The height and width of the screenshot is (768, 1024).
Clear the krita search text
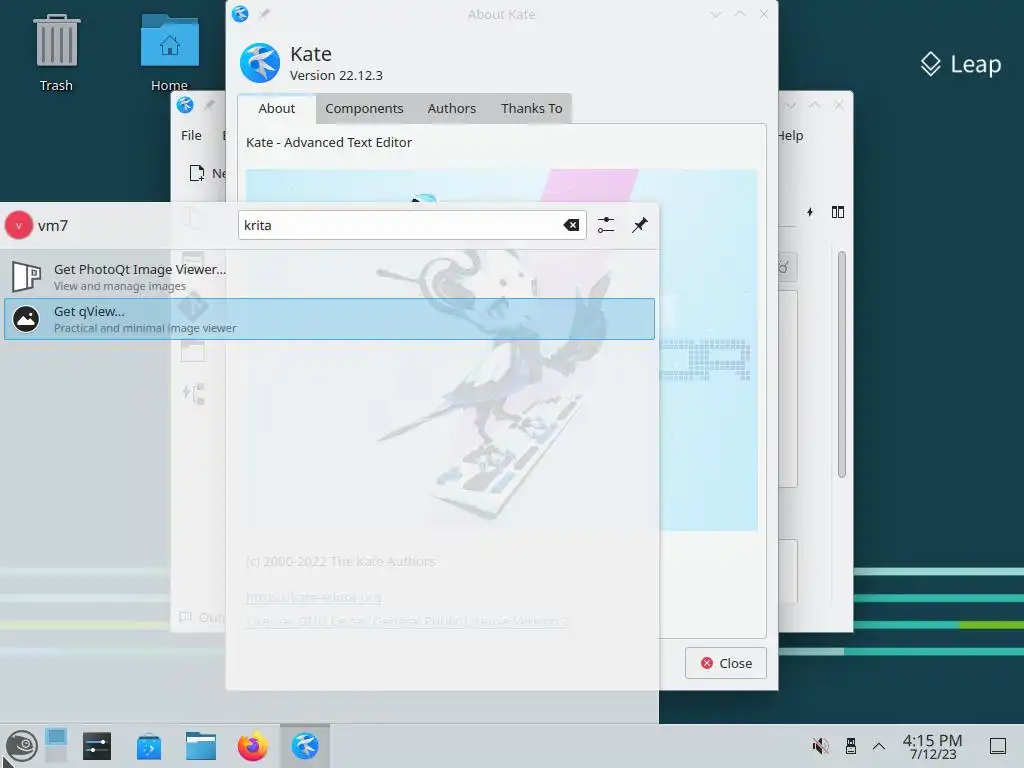coord(571,225)
